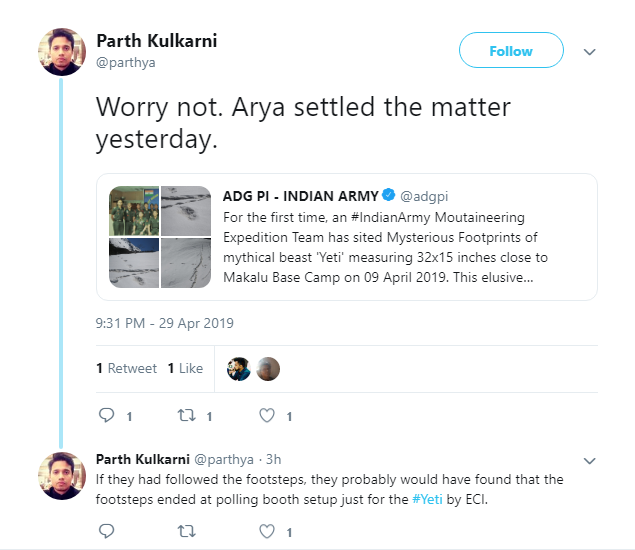Open the #Yeti hashtag link
The width and height of the screenshot is (635, 550).
coord(430,498)
